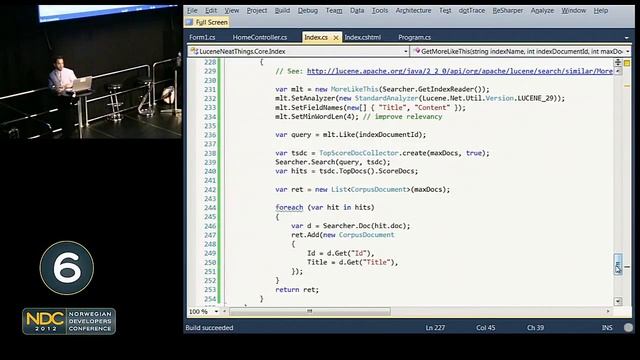The image size is (640, 360).
Task: Open the Edit menu
Action: tap(211, 11)
